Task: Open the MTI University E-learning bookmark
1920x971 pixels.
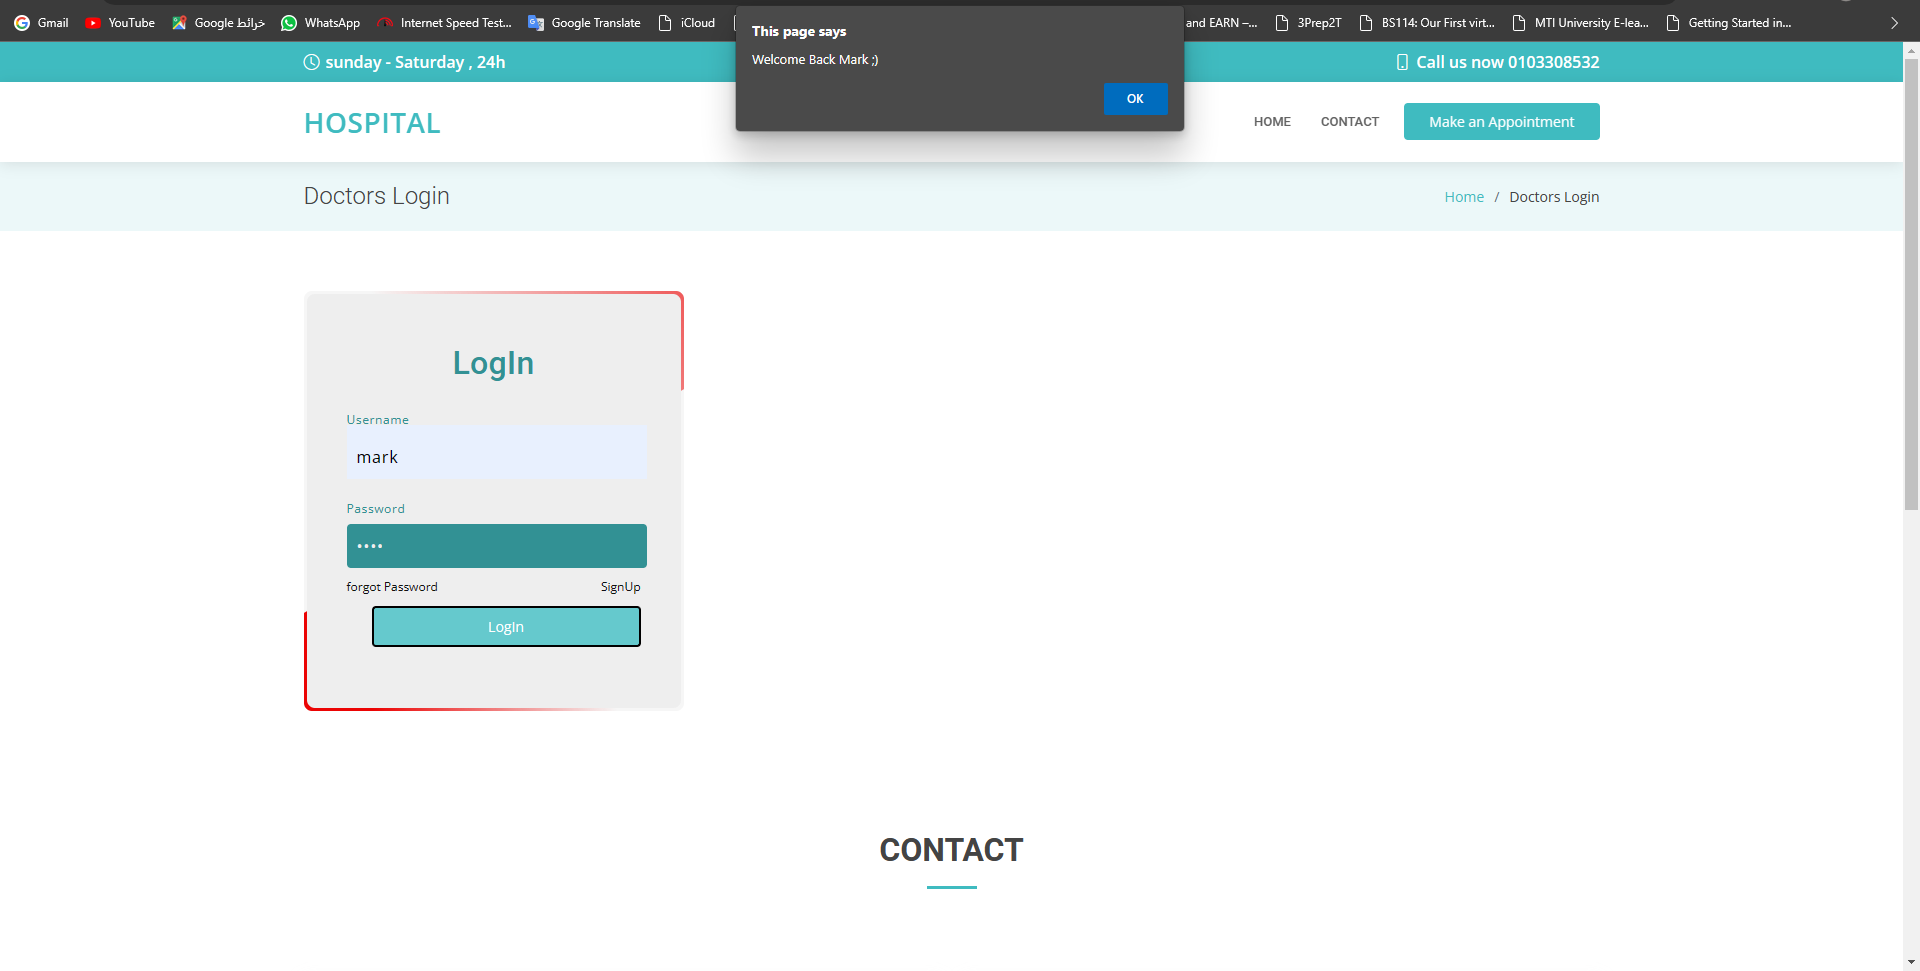Action: point(1581,22)
